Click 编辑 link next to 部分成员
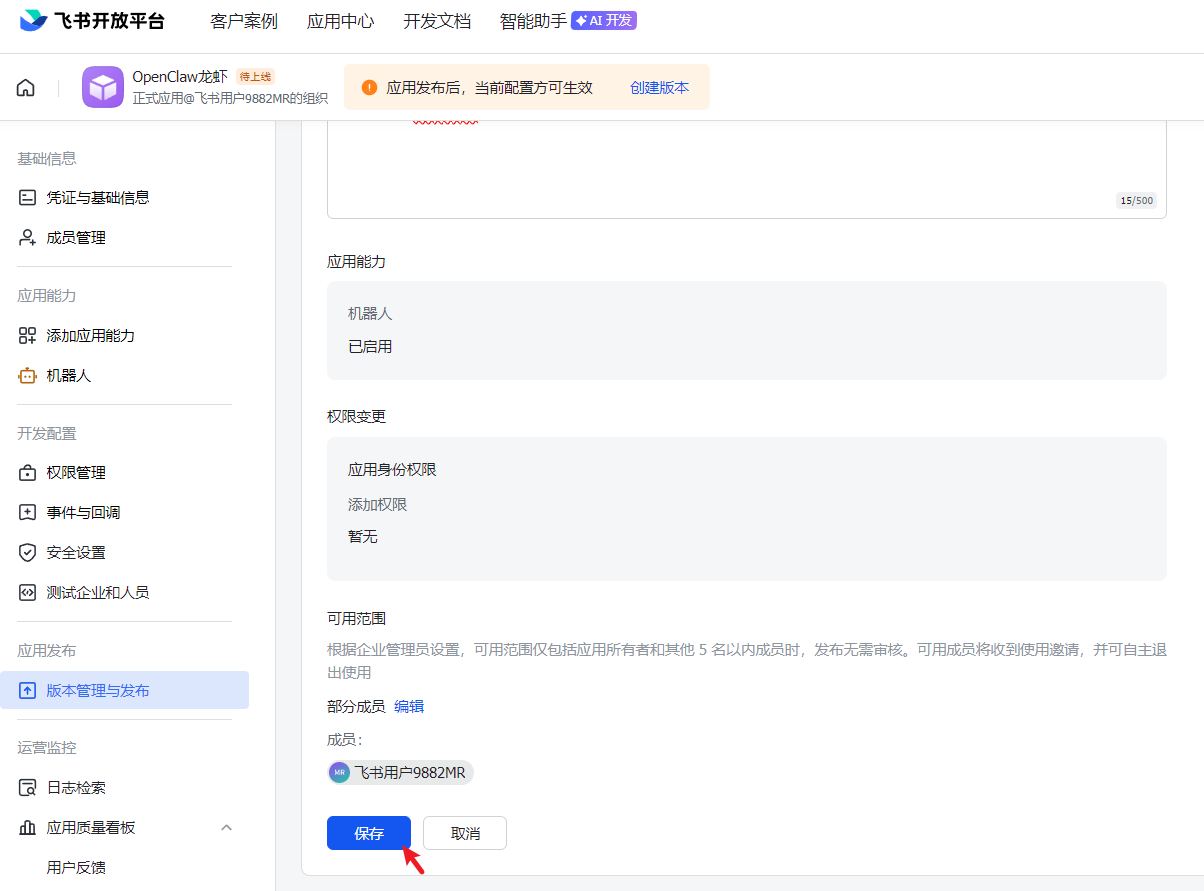The image size is (1204, 891). 409,706
